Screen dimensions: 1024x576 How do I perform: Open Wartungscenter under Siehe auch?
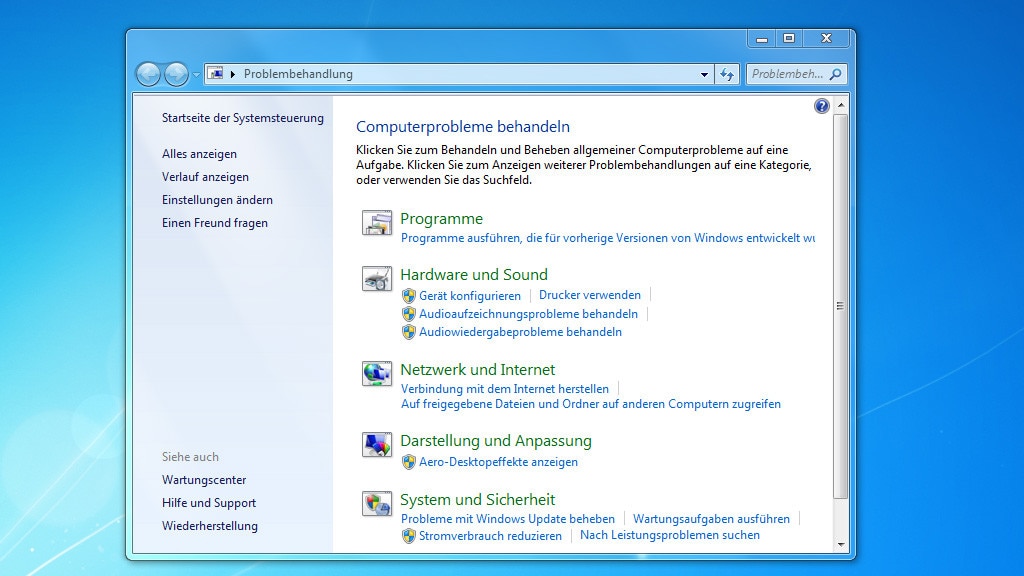click(204, 480)
